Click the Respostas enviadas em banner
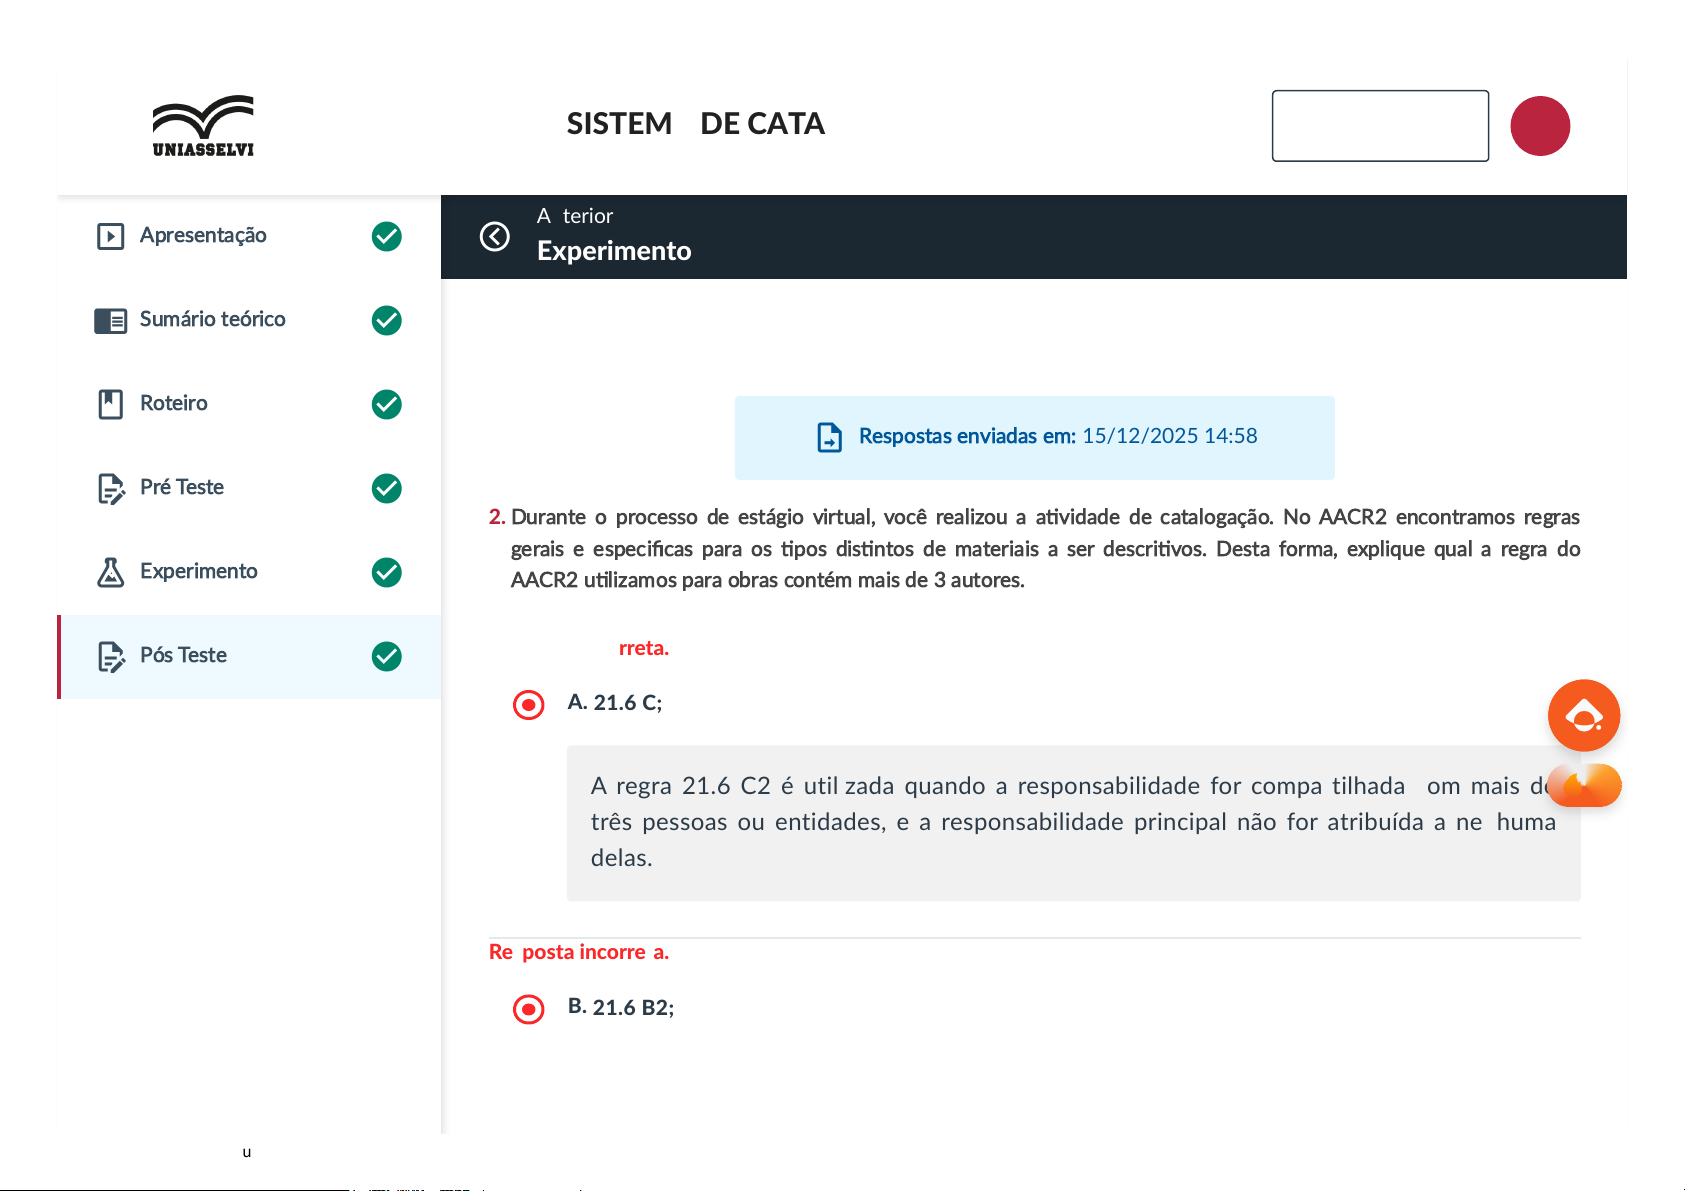The image size is (1685, 1191). [x=1034, y=437]
